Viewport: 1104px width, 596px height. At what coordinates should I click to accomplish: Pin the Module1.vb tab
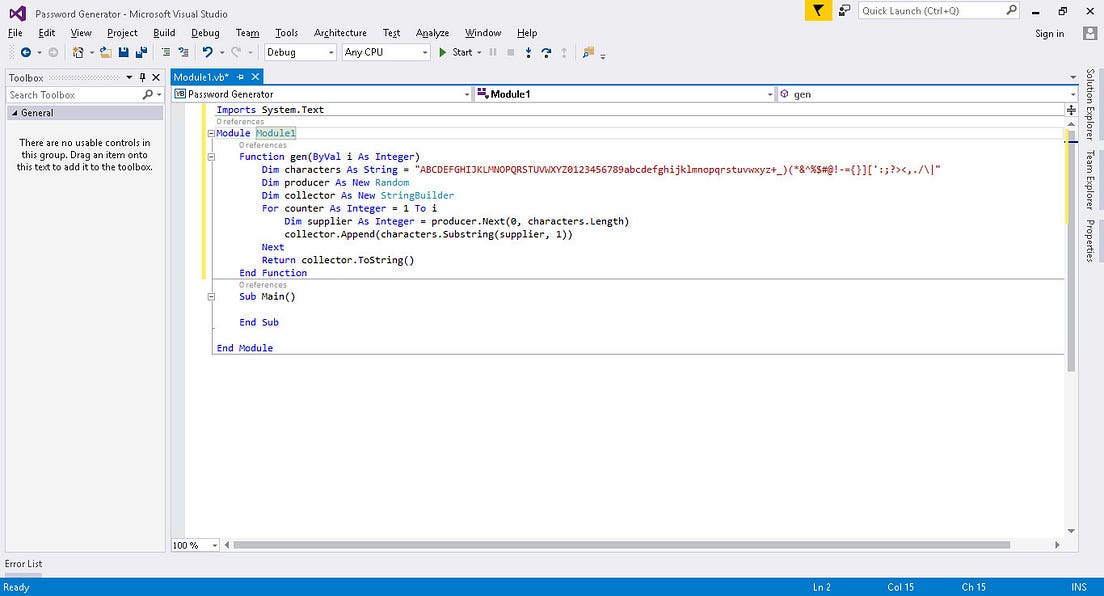[241, 76]
